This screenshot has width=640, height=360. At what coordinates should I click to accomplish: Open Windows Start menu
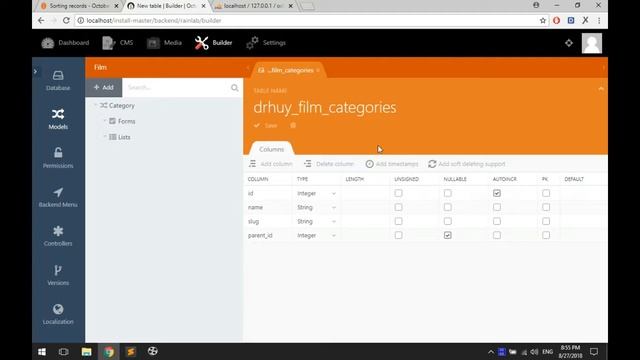tap(42, 351)
